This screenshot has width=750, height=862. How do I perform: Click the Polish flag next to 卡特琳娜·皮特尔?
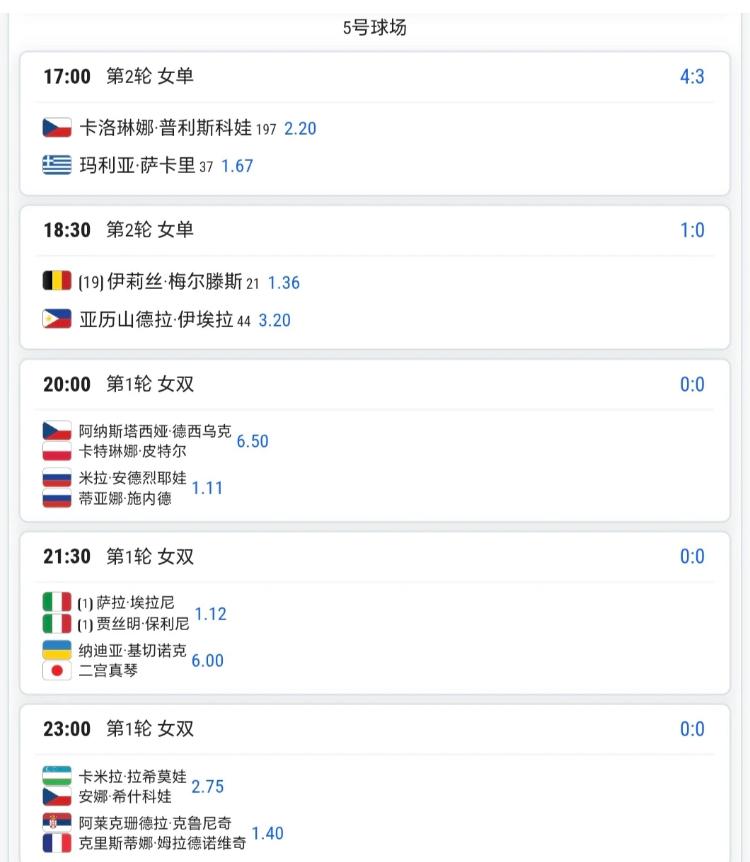coord(57,451)
